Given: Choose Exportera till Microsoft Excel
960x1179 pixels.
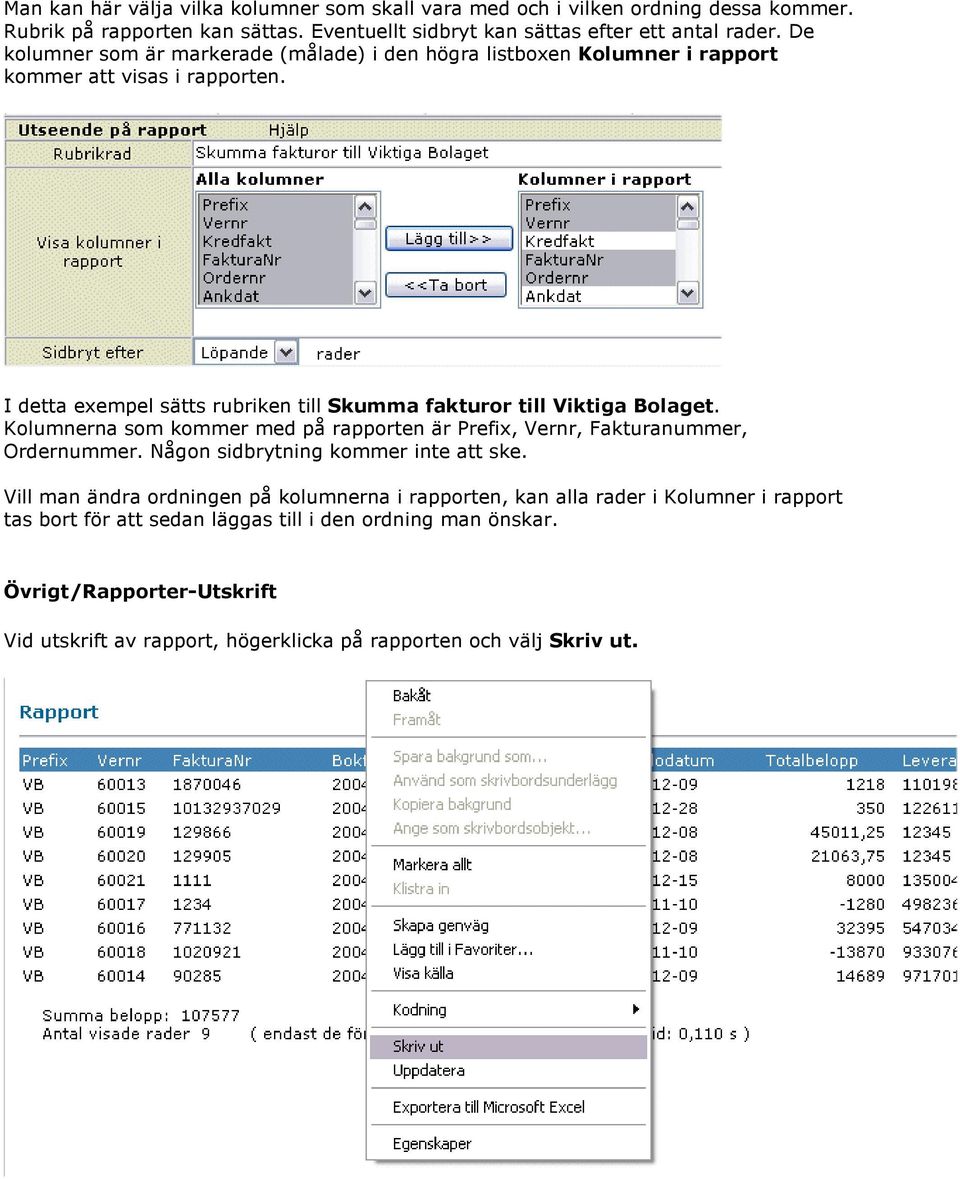Looking at the screenshot, I should pos(508,1107).
